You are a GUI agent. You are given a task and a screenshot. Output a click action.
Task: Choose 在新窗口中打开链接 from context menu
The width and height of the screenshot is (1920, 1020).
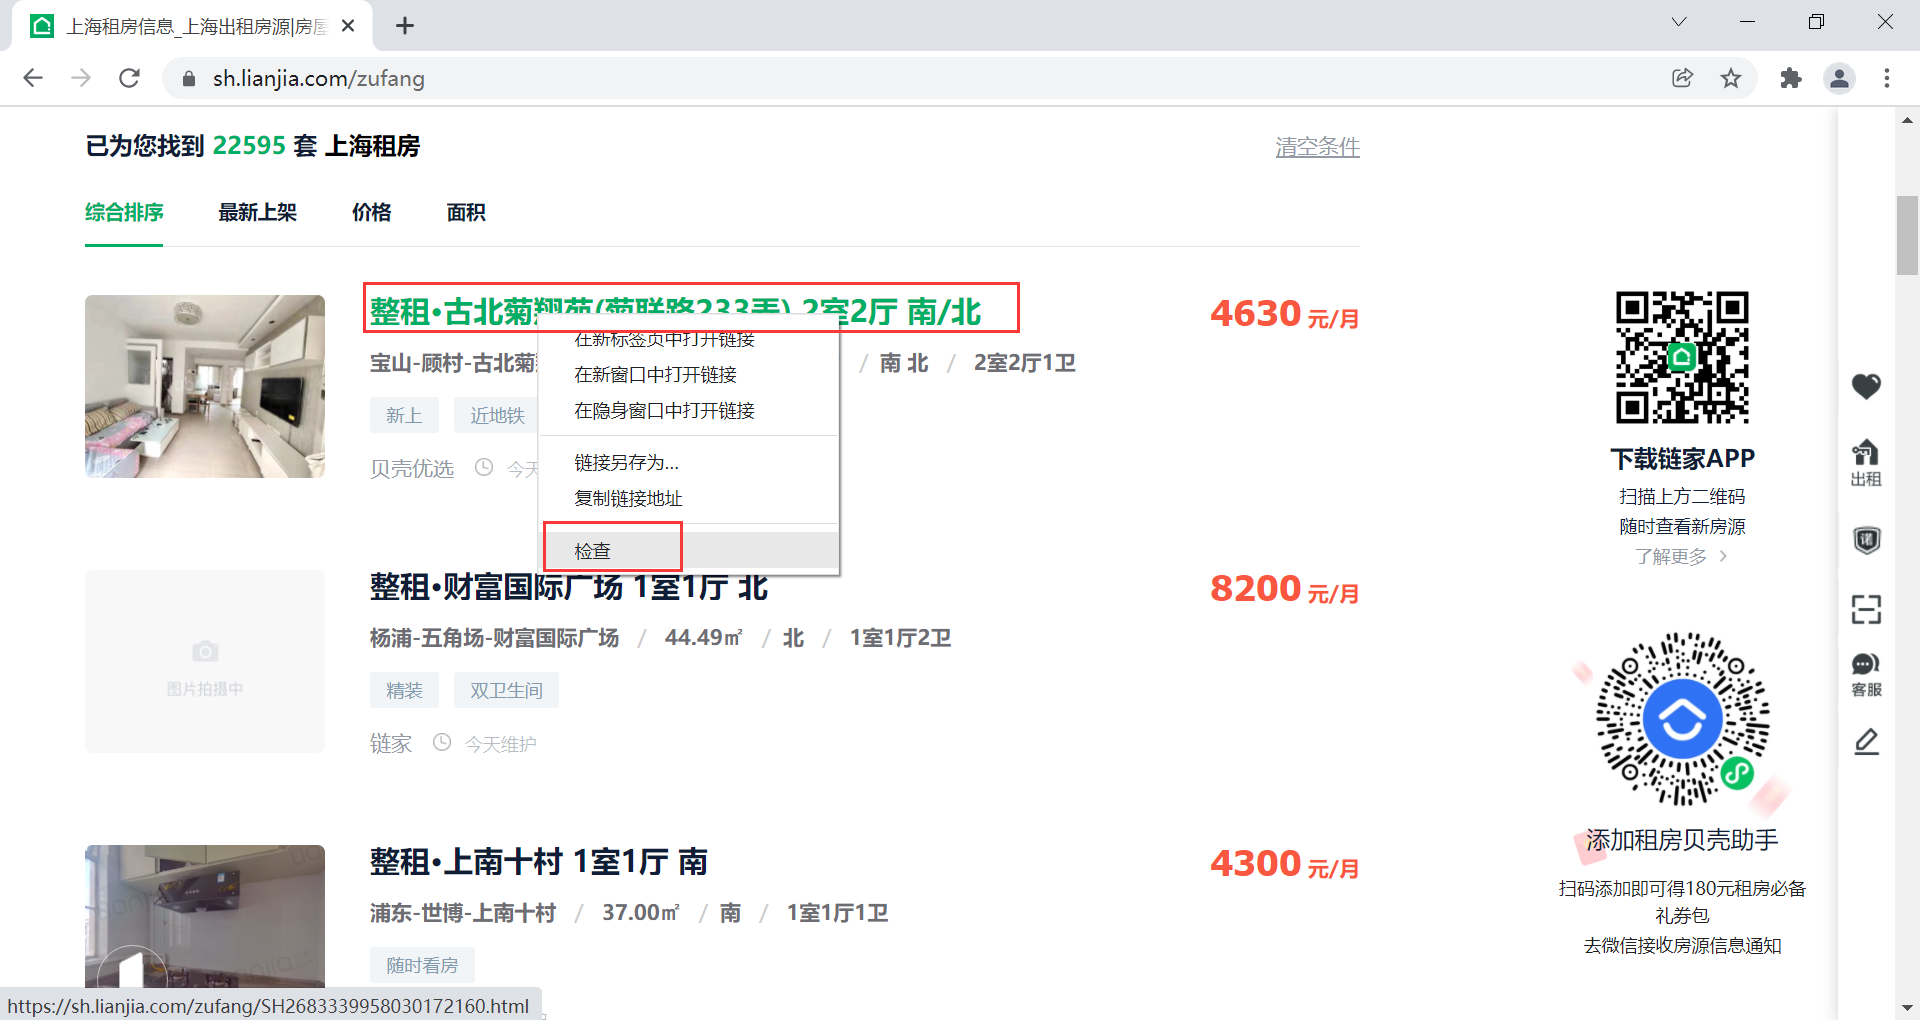688,375
